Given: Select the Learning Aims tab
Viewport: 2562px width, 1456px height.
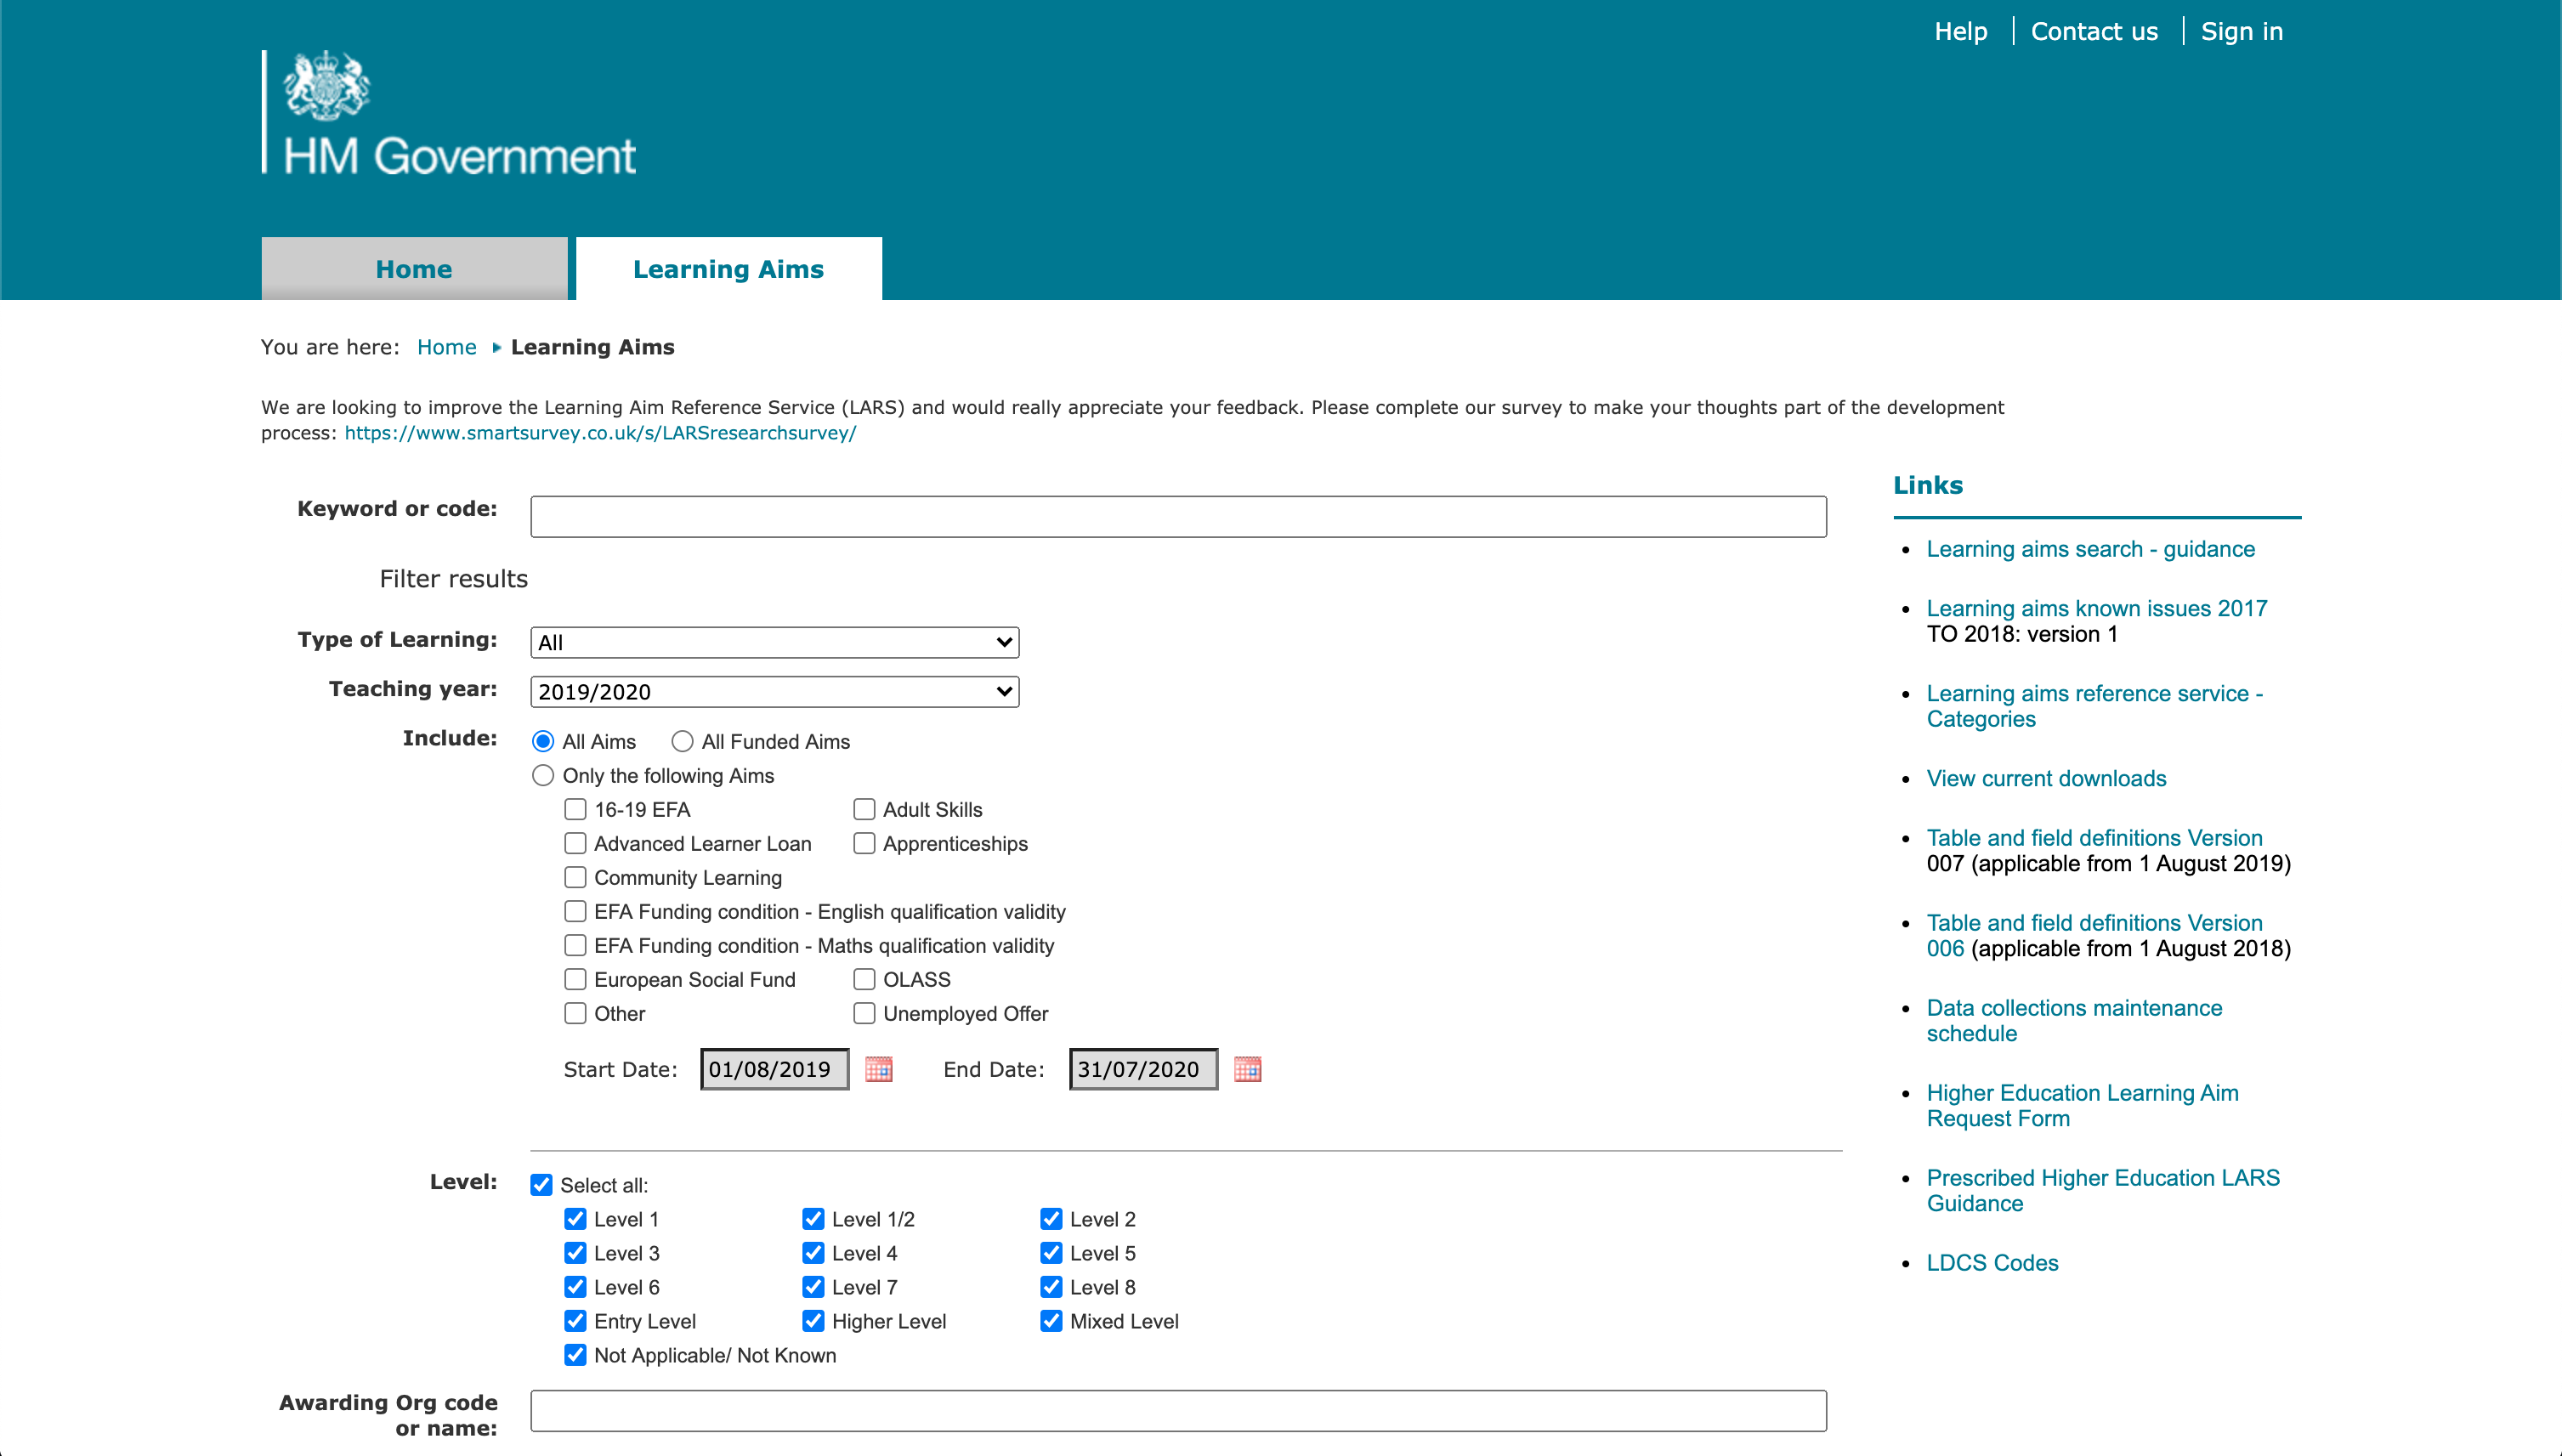Looking at the screenshot, I should (728, 269).
